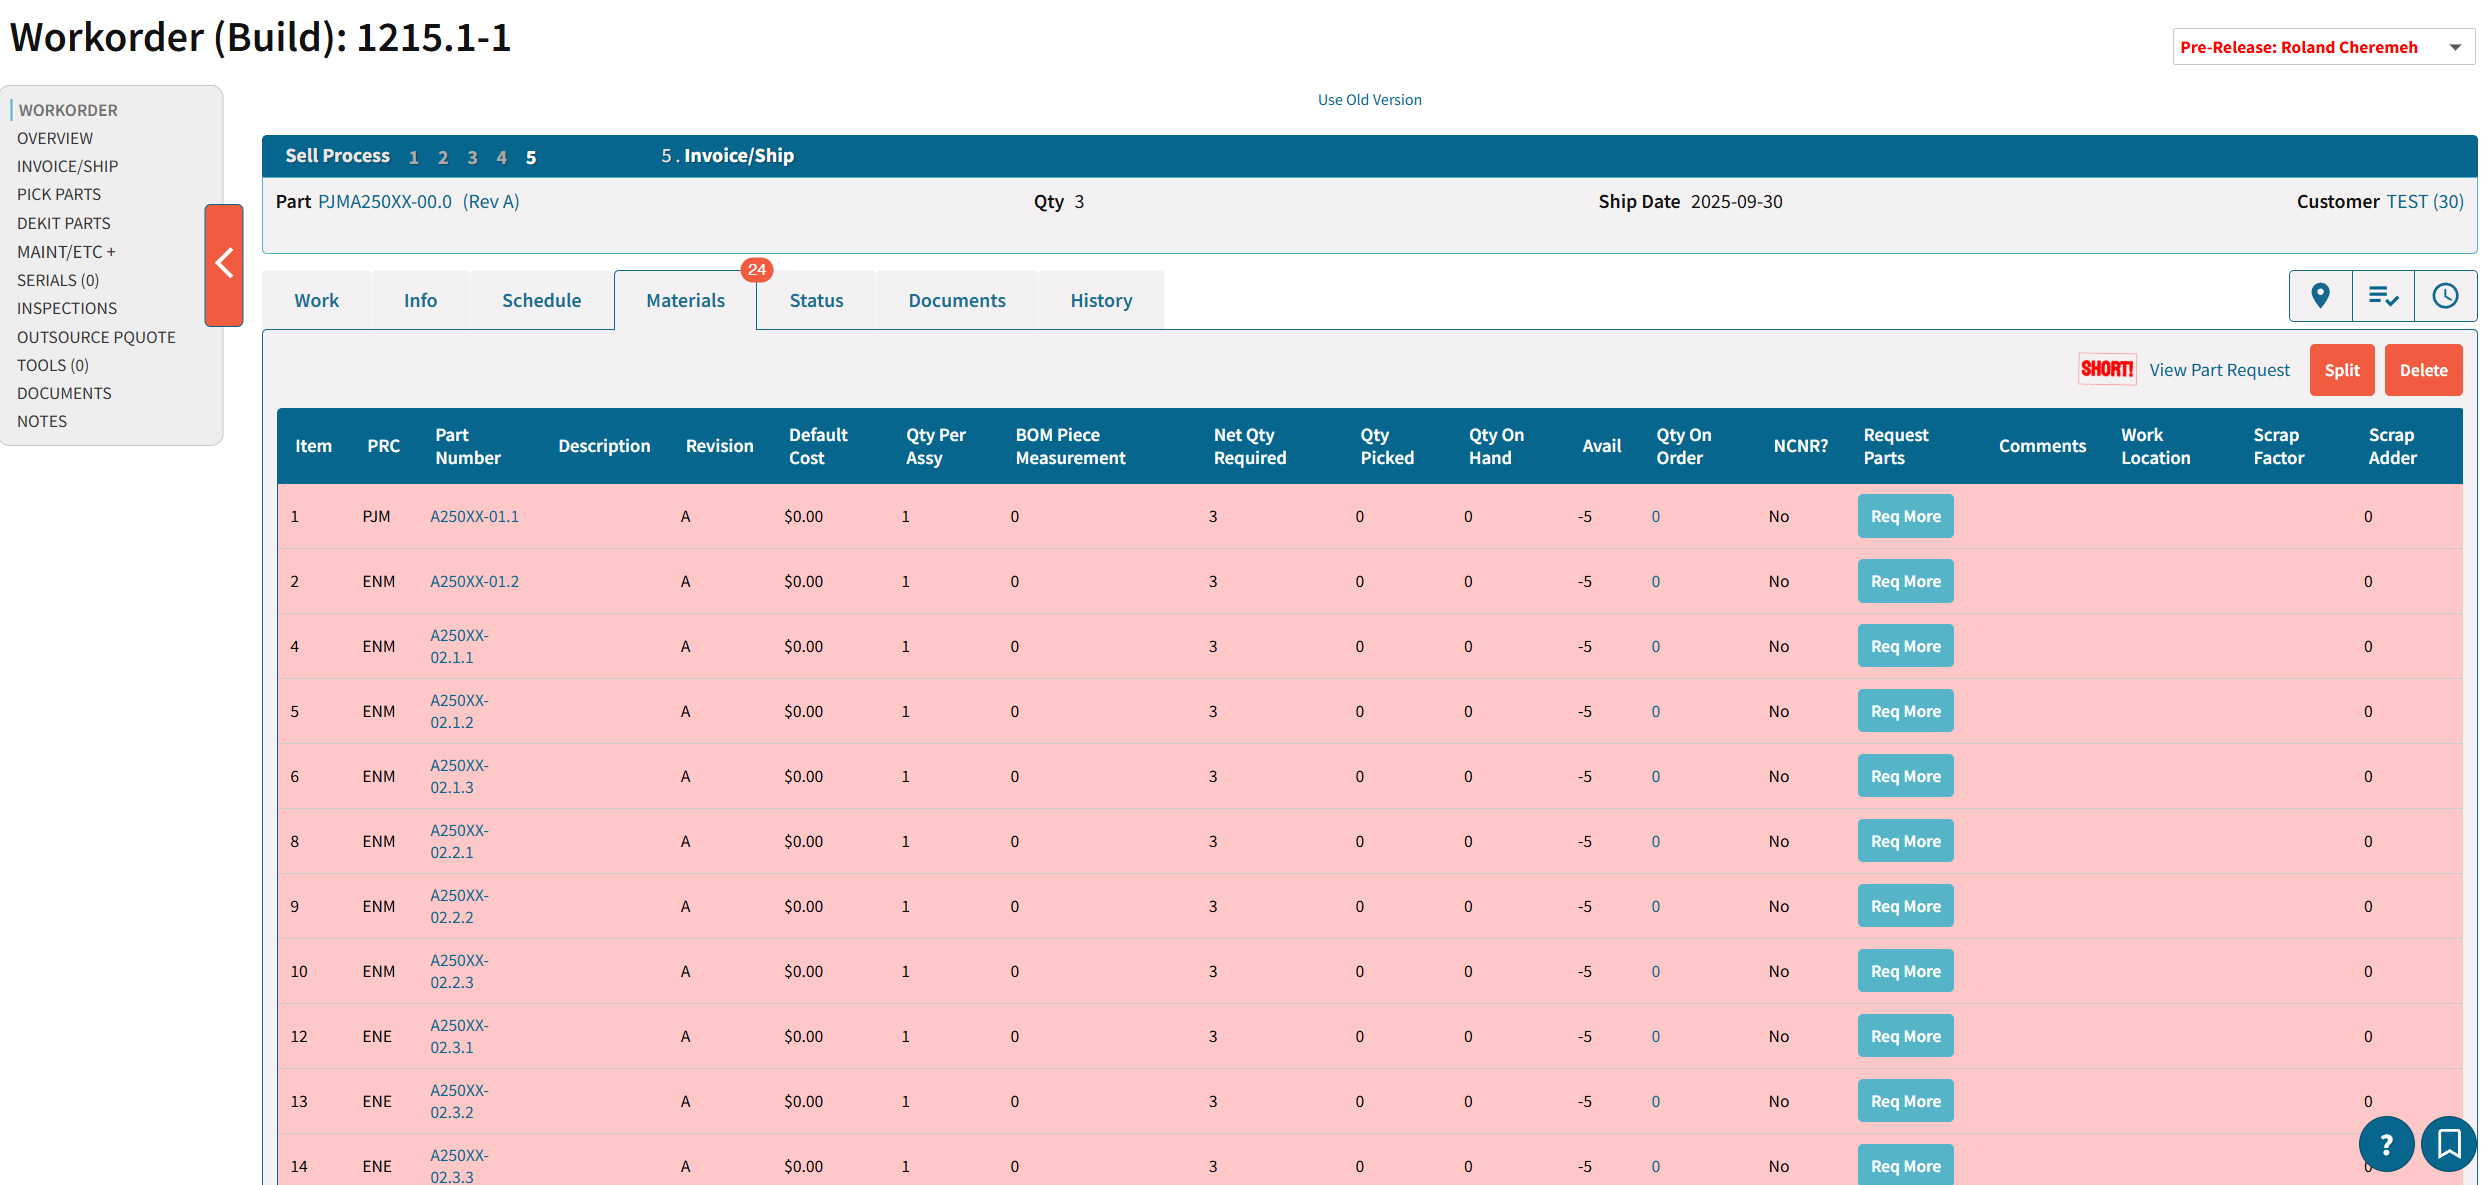The height and width of the screenshot is (1185, 2486).
Task: Click the bookmark icon button
Action: coord(2449,1143)
